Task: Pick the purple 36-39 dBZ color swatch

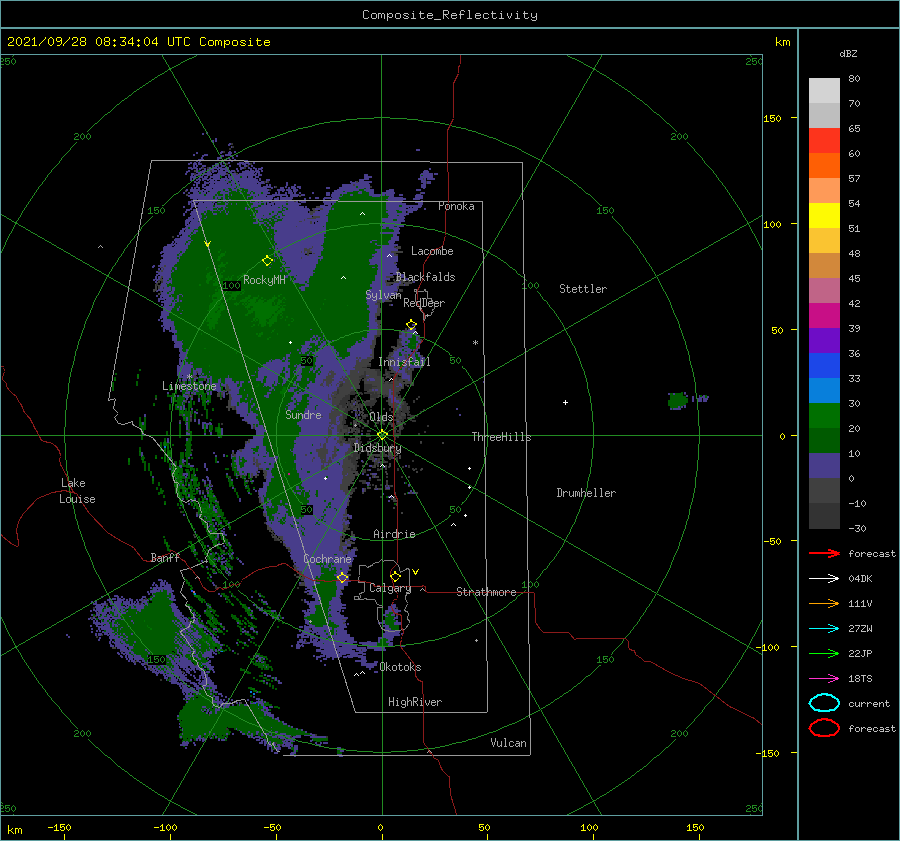Action: [824, 340]
